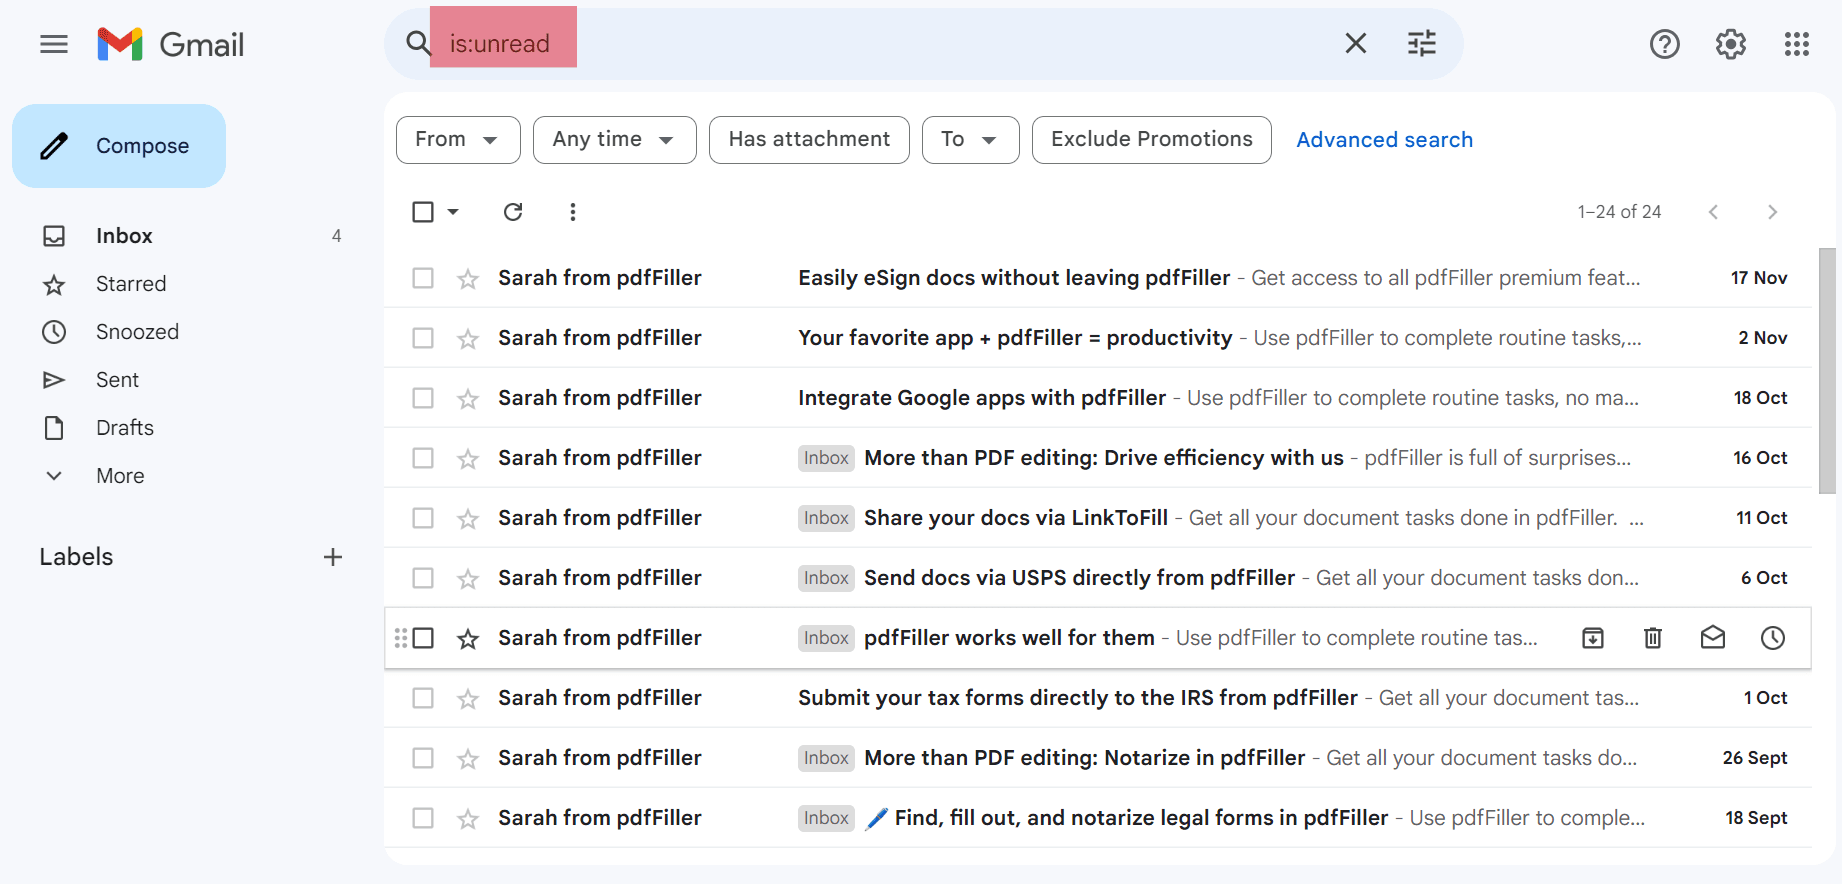Star the 'Integrate Google apps' email
The width and height of the screenshot is (1842, 884).
[x=468, y=399]
